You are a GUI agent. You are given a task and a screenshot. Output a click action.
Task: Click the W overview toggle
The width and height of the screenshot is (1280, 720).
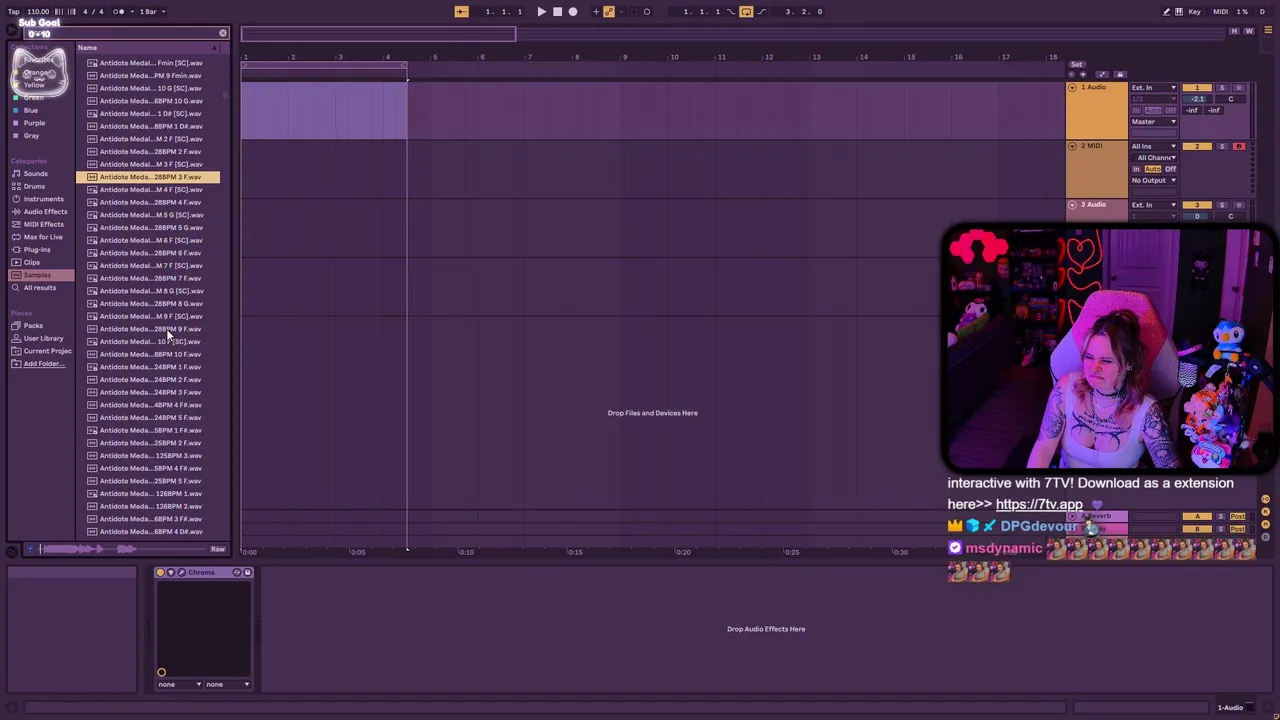(x=1249, y=31)
